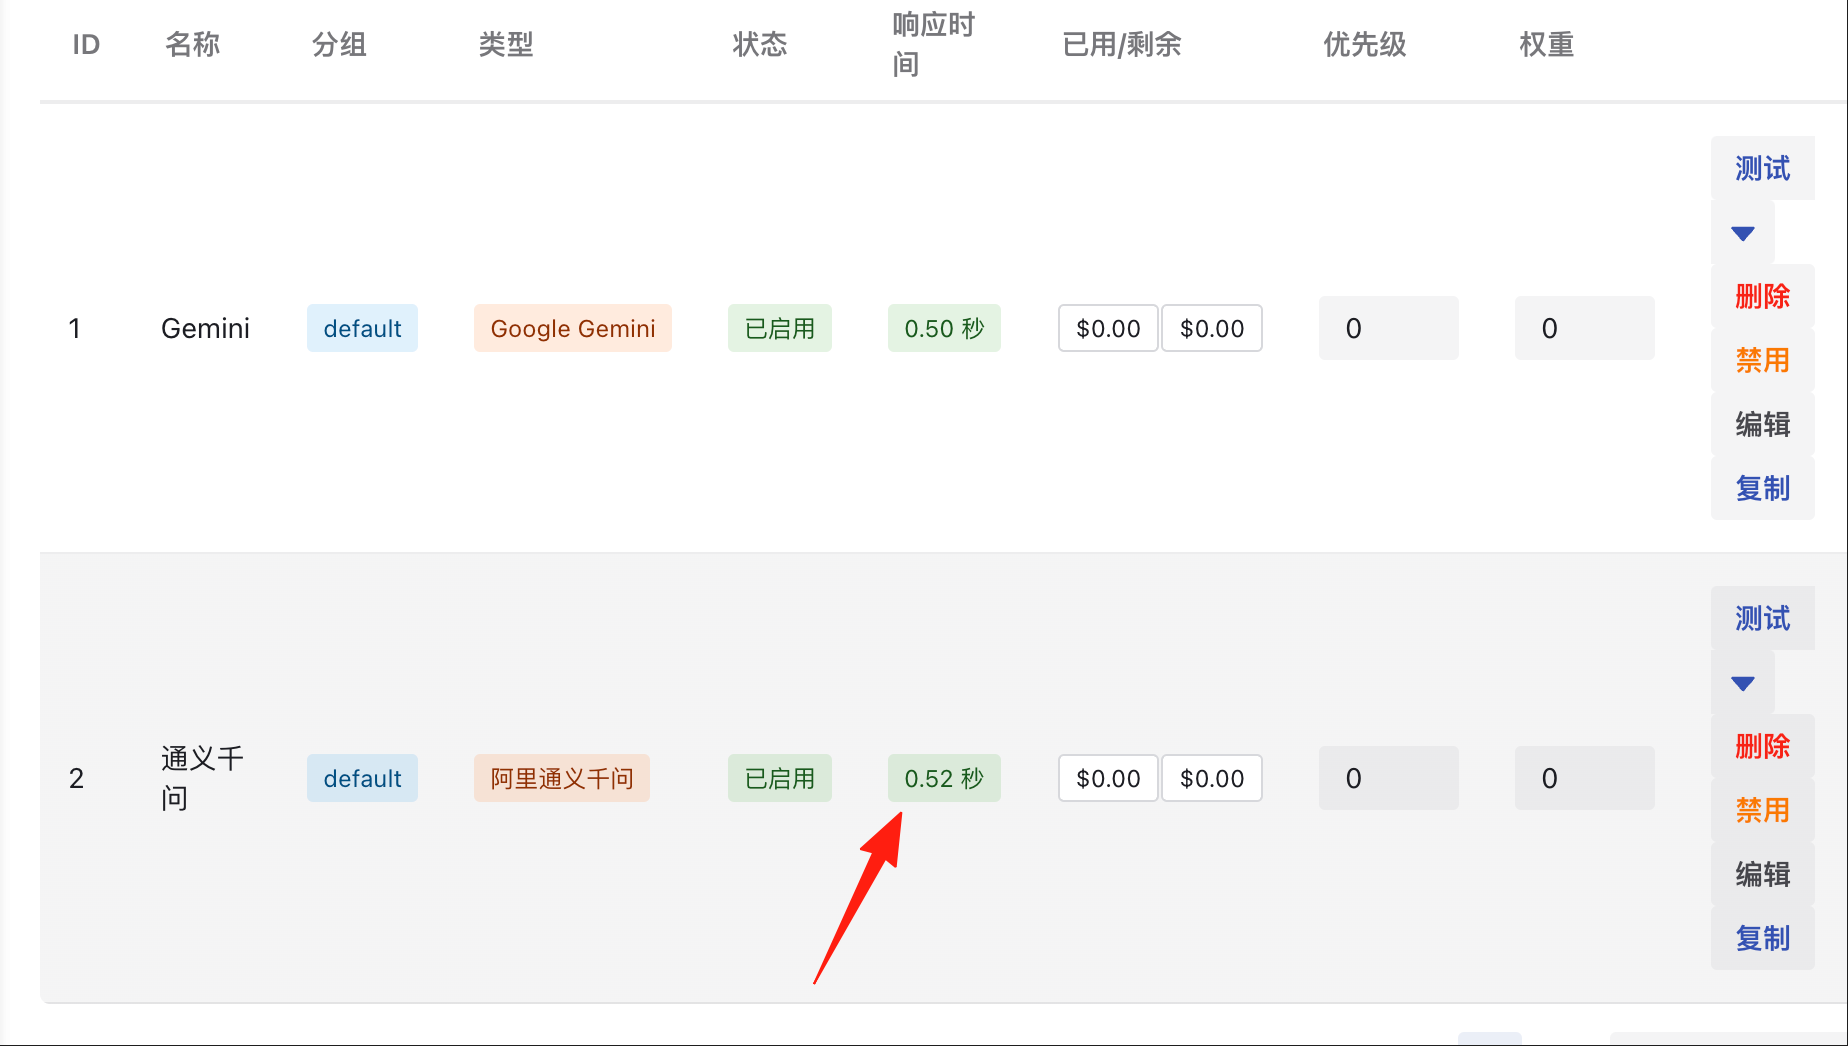
Task: Click the weight input for 通义千问
Action: click(x=1584, y=778)
